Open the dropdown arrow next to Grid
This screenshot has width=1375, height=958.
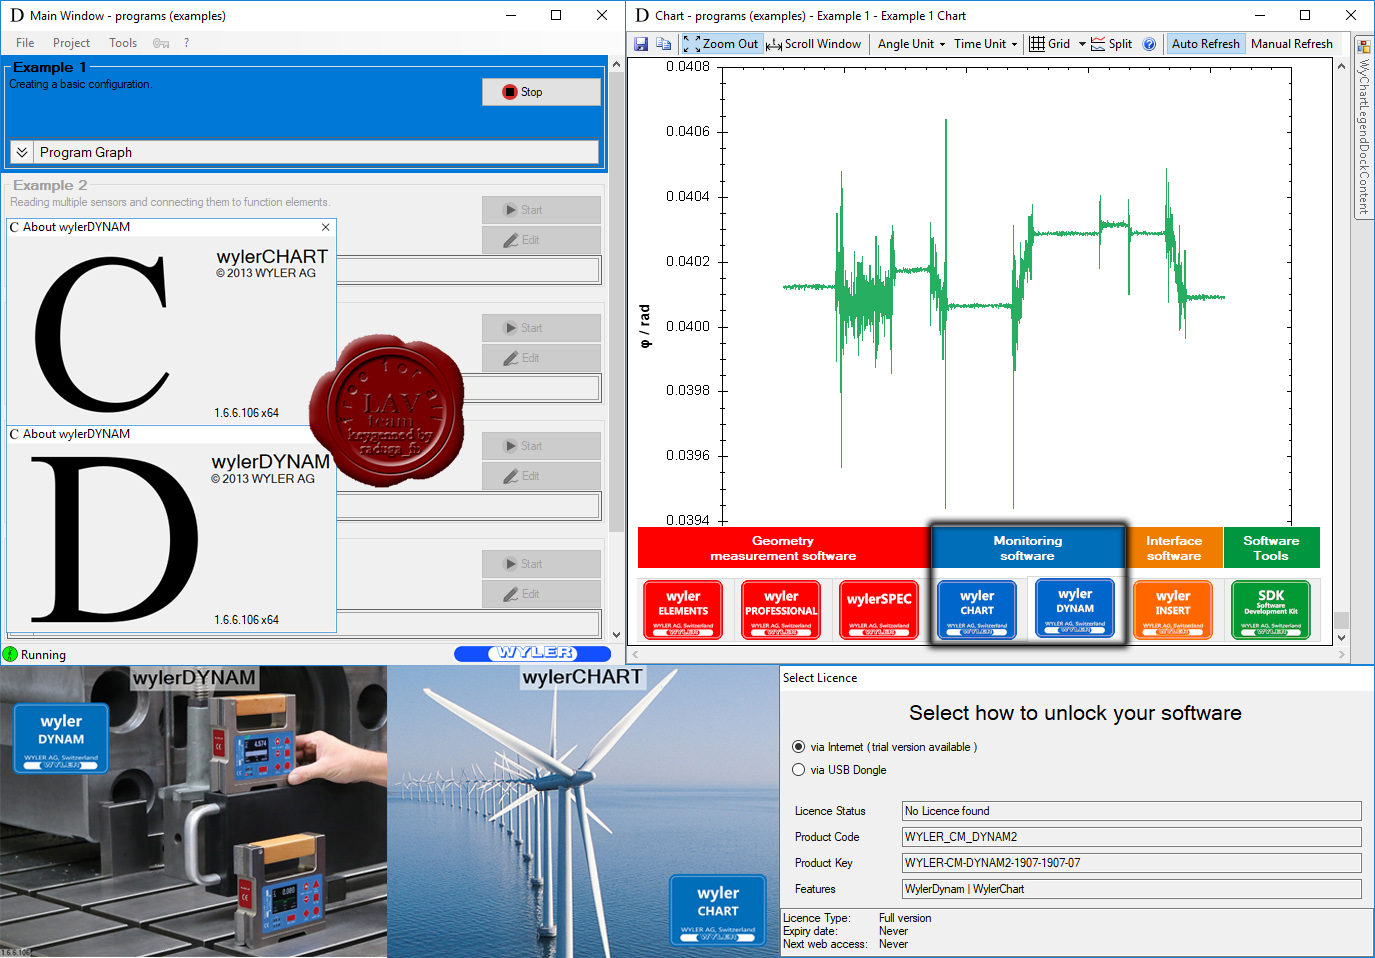(x=1082, y=44)
